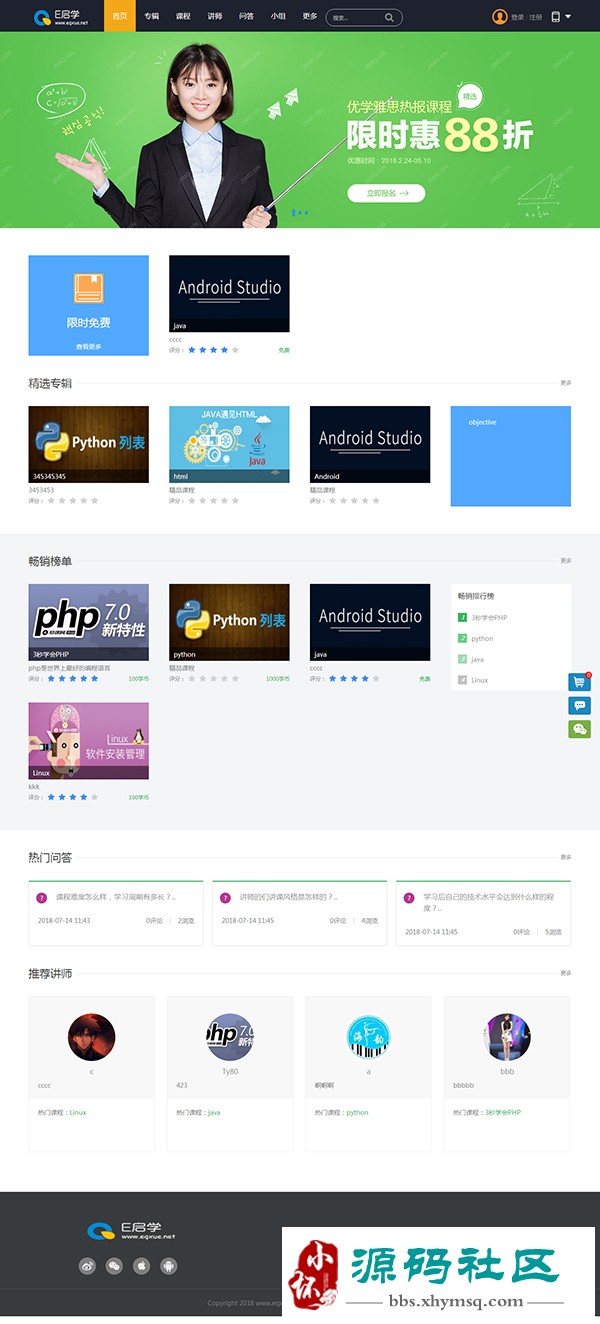Click rank icon next to java in ranking
Image resolution: width=600 pixels, height=1324 pixels.
(x=462, y=659)
